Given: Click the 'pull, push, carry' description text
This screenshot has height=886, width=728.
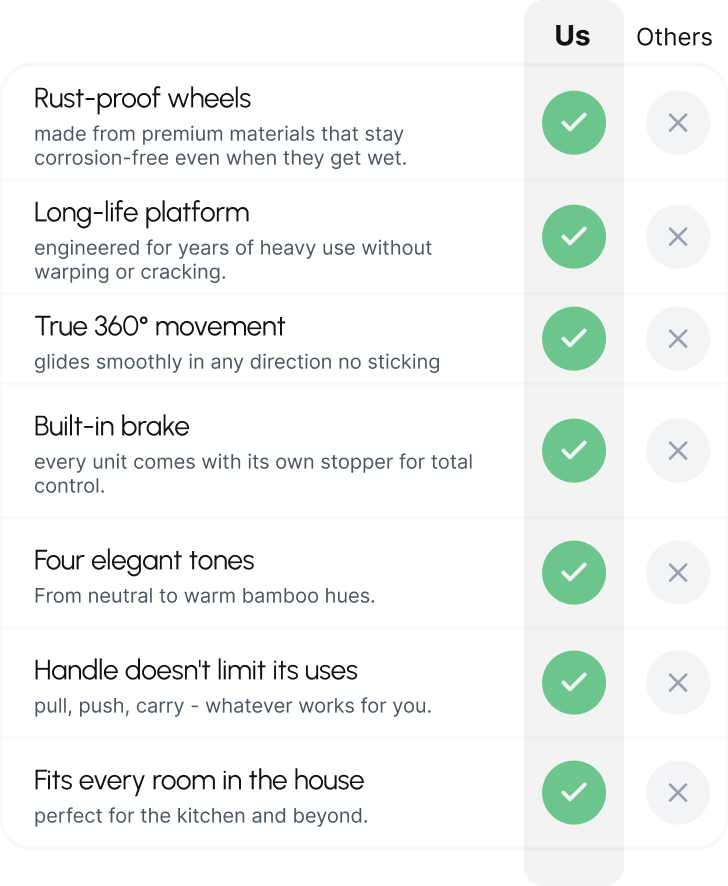Looking at the screenshot, I should (232, 706).
